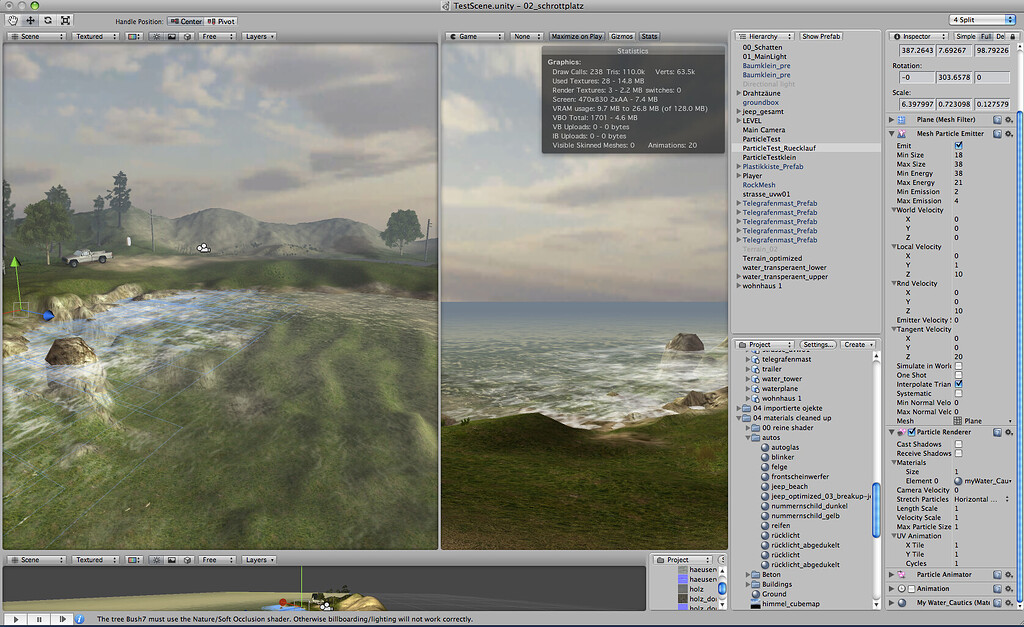Select the Move tool
The image size is (1024, 627).
click(x=29, y=19)
